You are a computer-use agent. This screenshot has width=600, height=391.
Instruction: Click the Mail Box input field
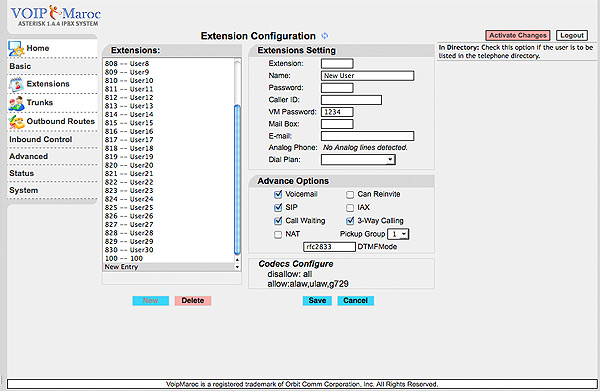(337, 124)
